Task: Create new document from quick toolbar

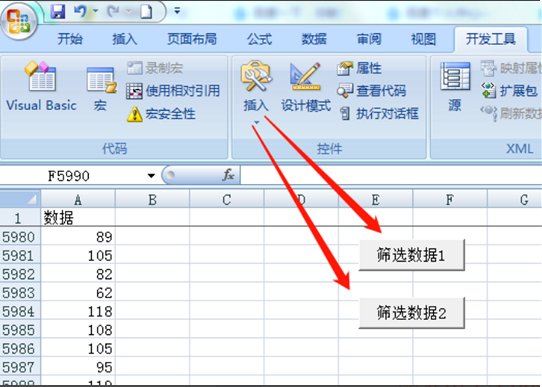Action: (146, 11)
